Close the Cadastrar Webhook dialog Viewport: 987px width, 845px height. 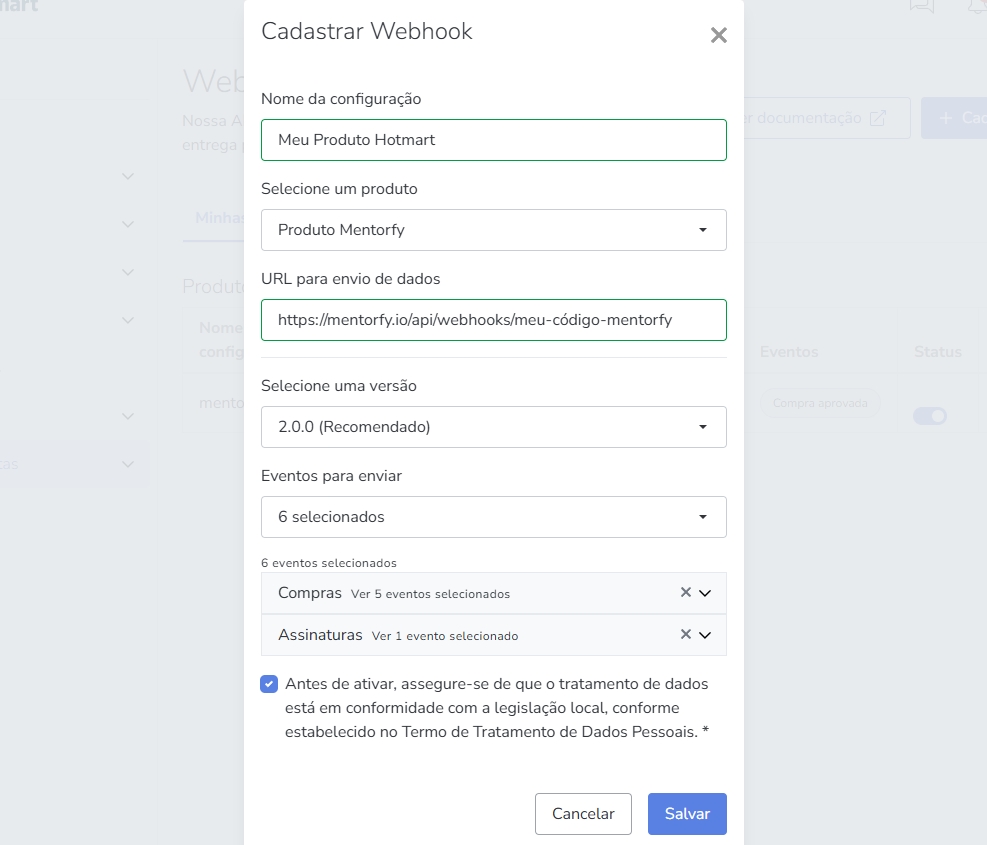pyautogui.click(x=718, y=35)
